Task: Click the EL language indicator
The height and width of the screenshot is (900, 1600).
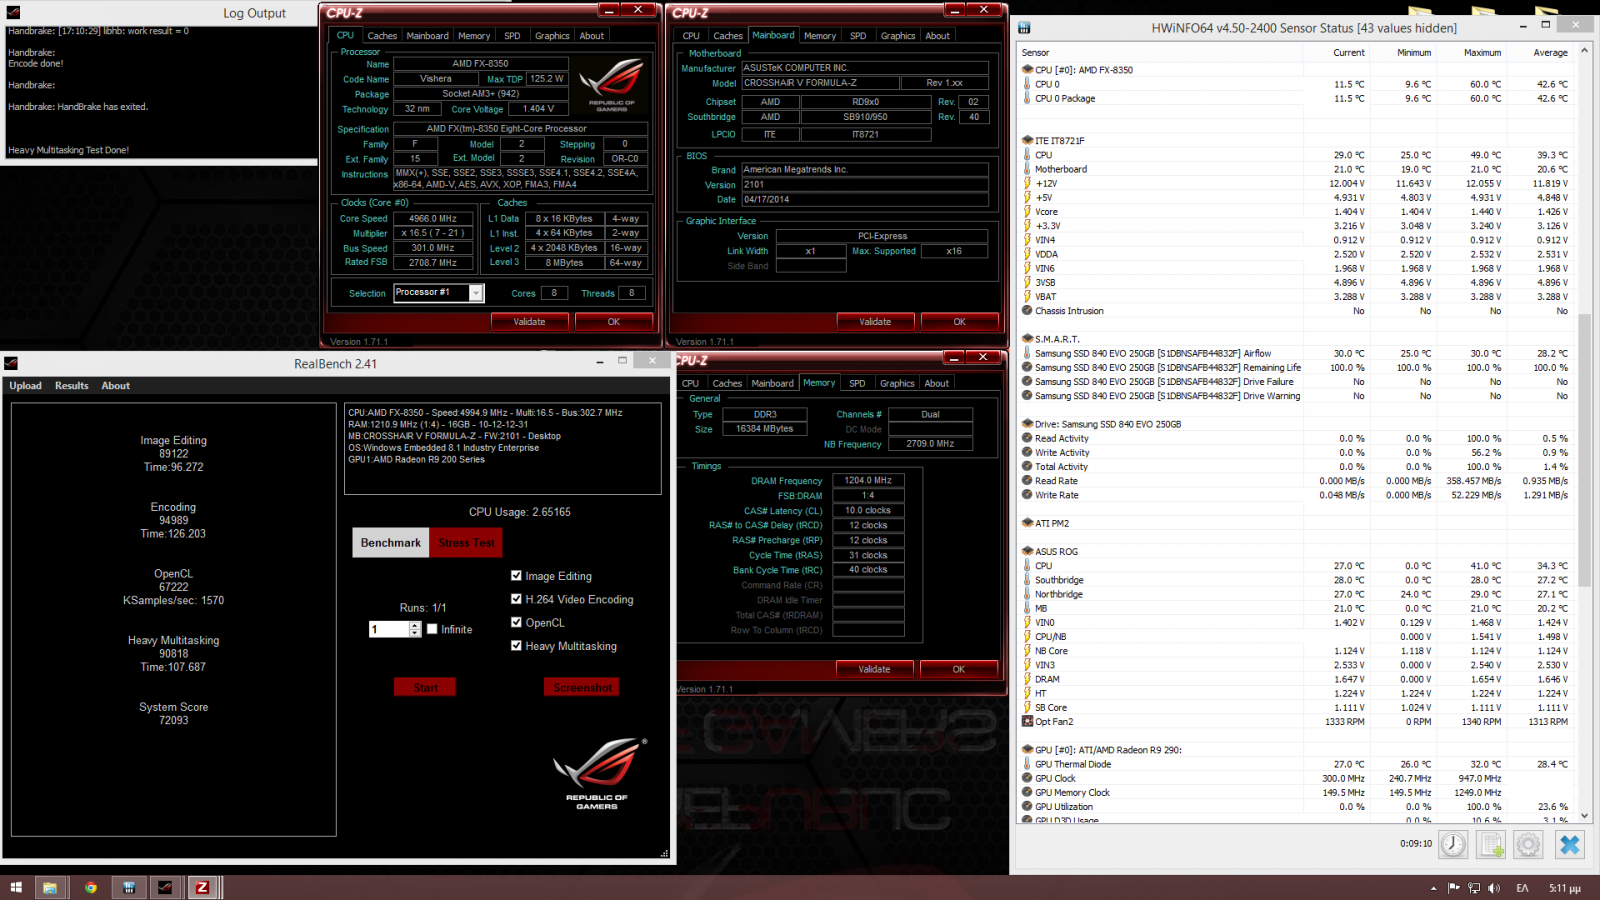Action: pyautogui.click(x=1522, y=888)
